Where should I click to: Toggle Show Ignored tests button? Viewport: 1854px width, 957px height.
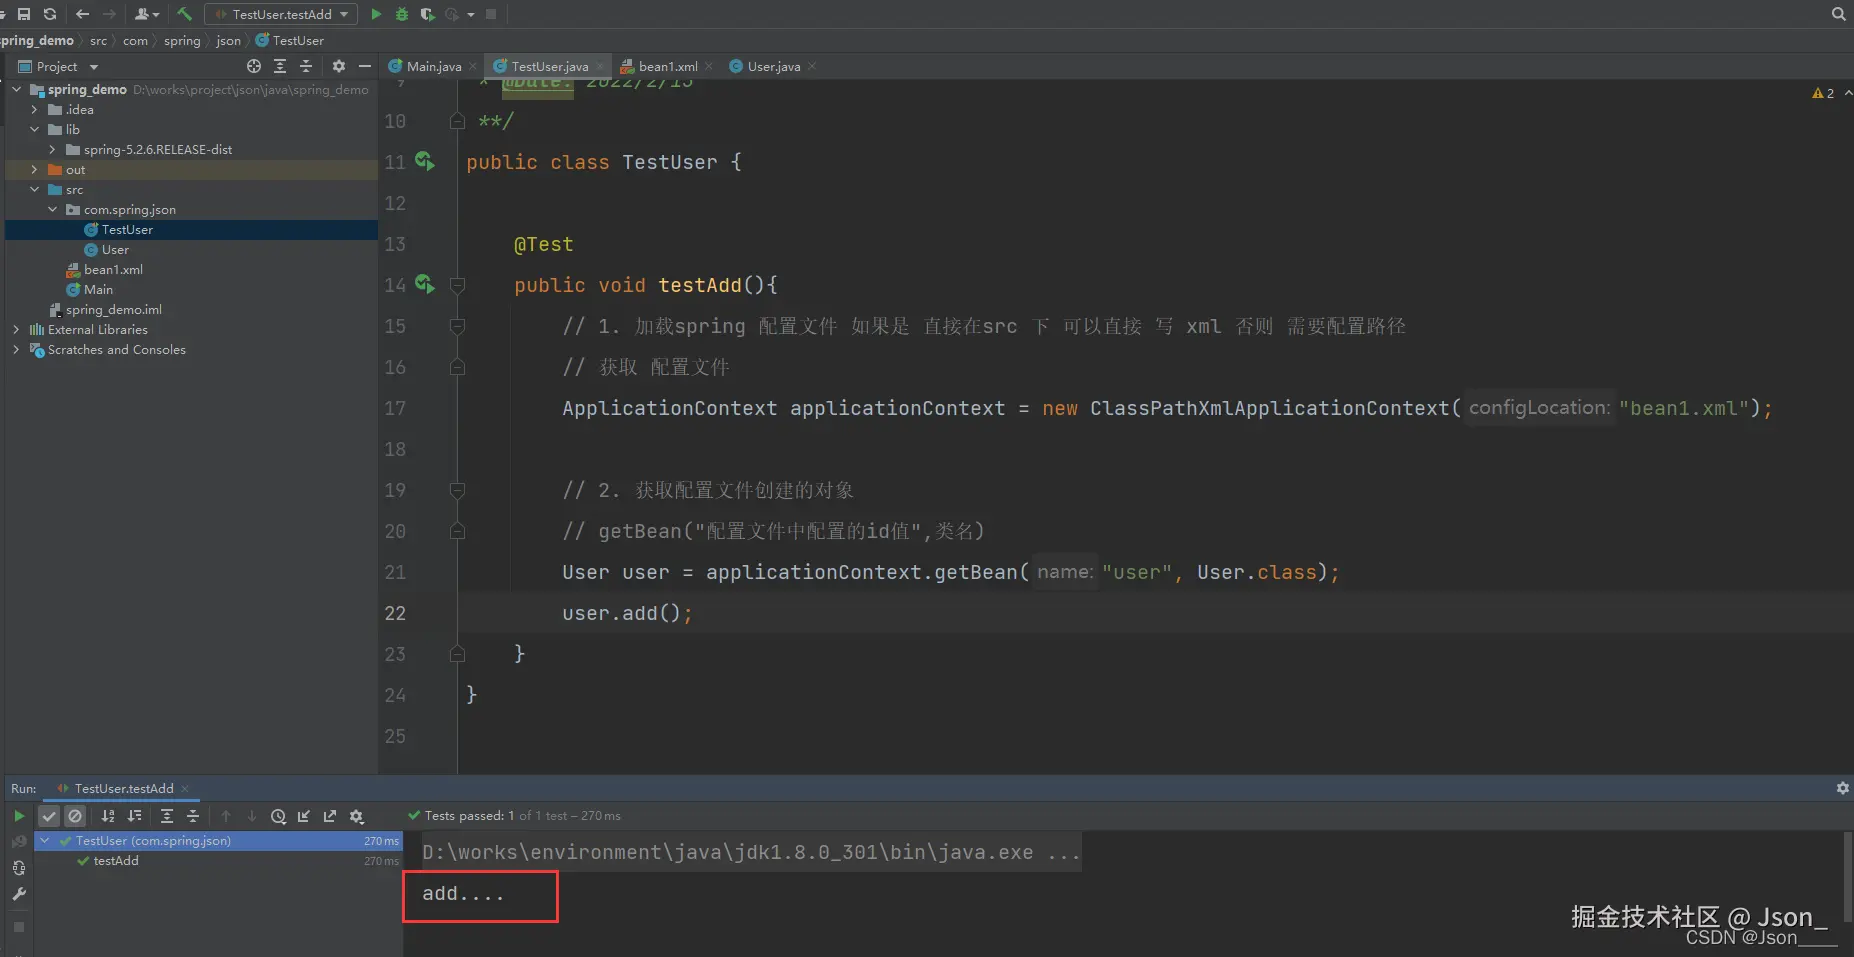(75, 816)
